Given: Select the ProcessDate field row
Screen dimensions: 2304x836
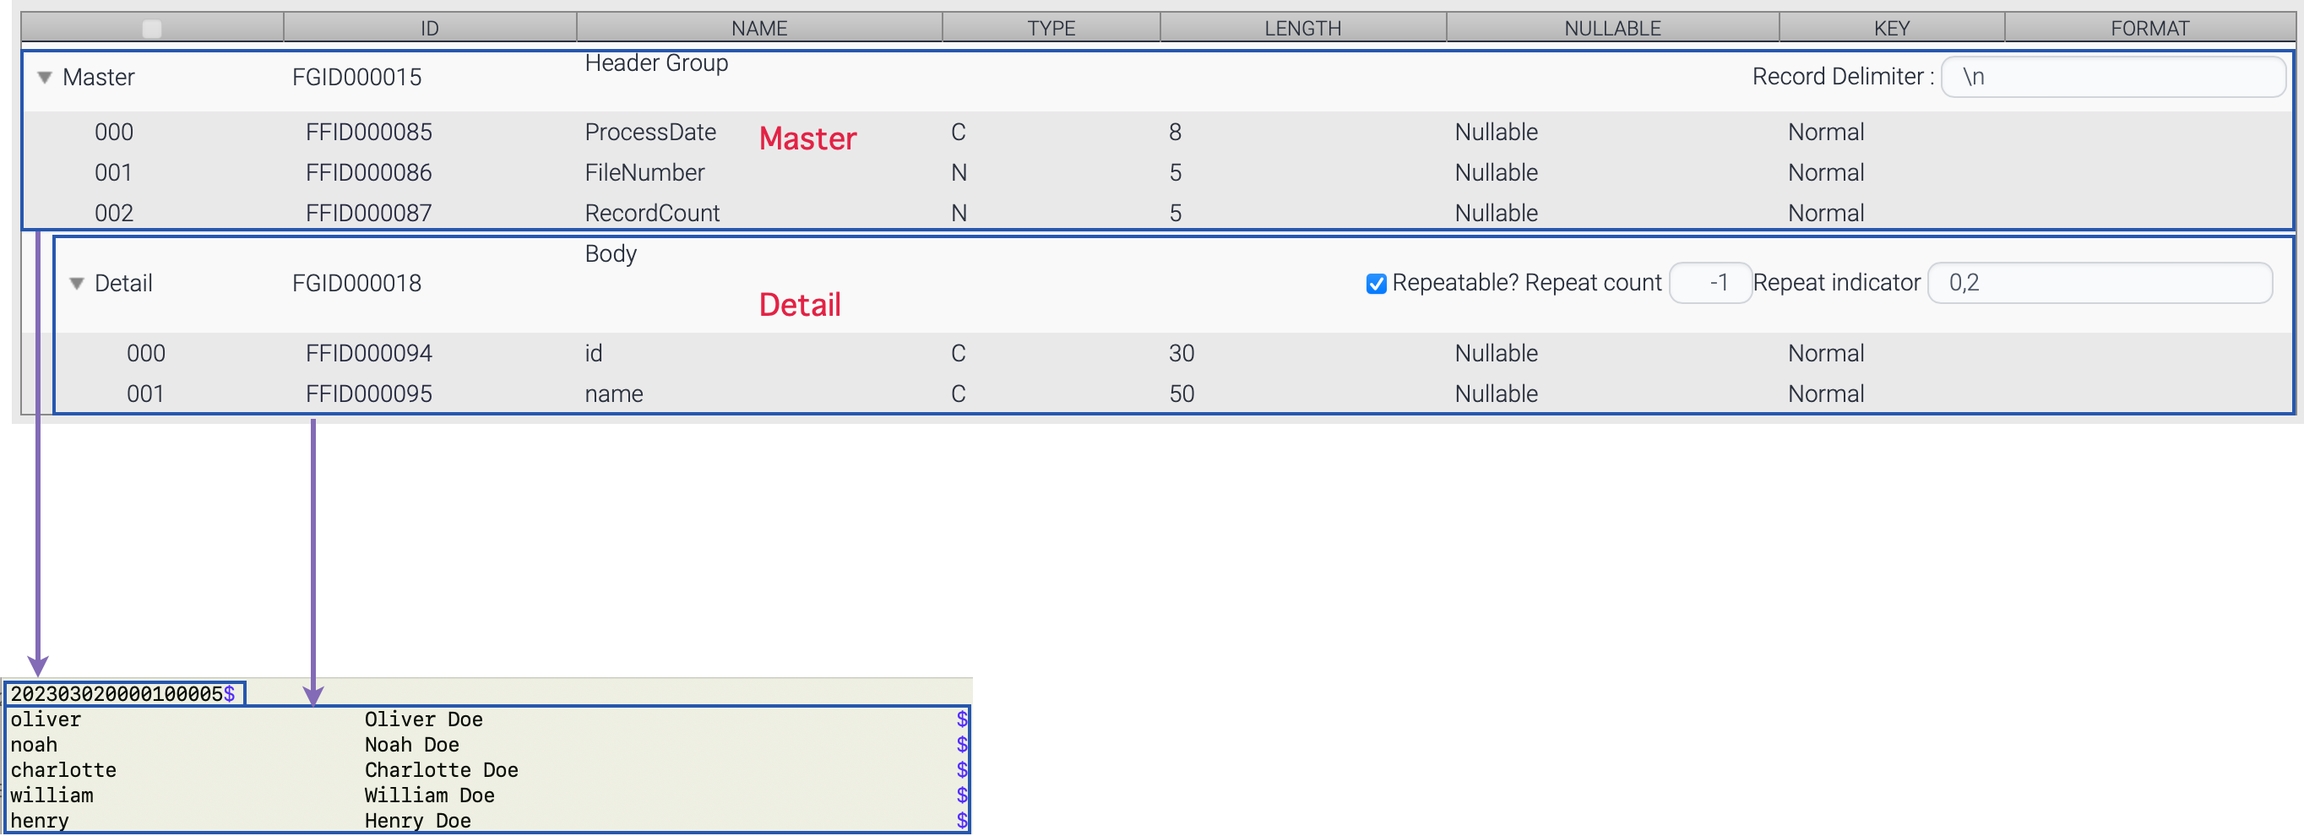Looking at the screenshot, I should click(650, 132).
